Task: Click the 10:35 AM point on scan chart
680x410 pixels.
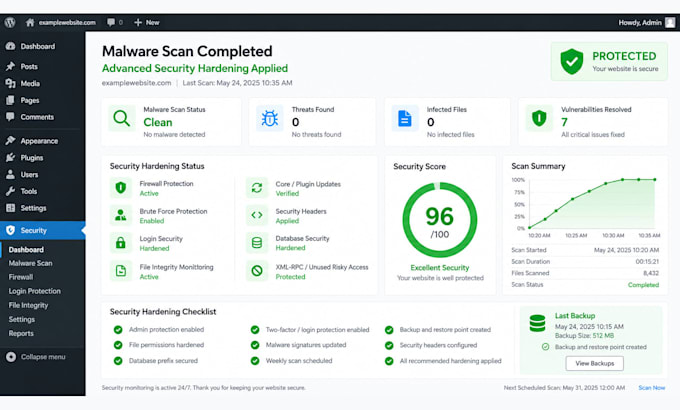Action: point(654,179)
